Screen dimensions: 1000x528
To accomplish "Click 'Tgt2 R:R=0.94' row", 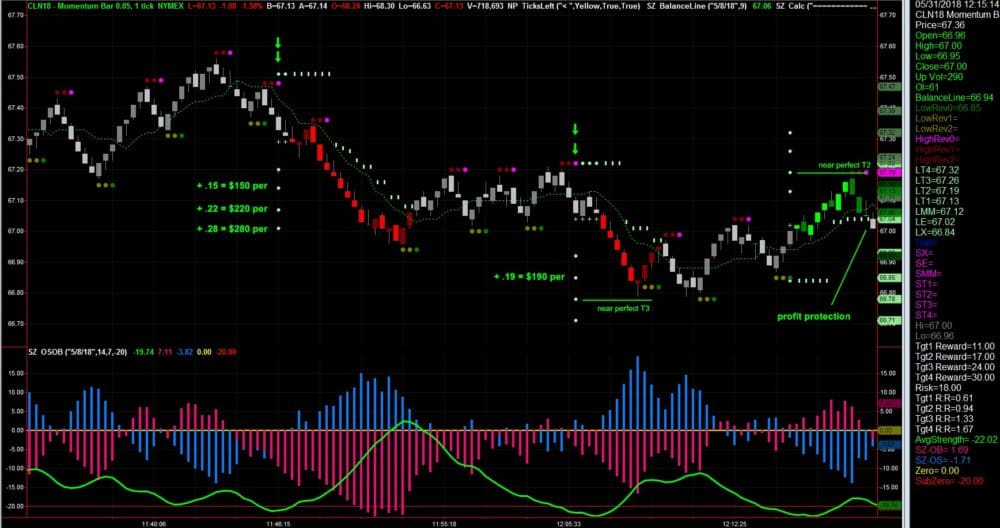I will coord(946,407).
